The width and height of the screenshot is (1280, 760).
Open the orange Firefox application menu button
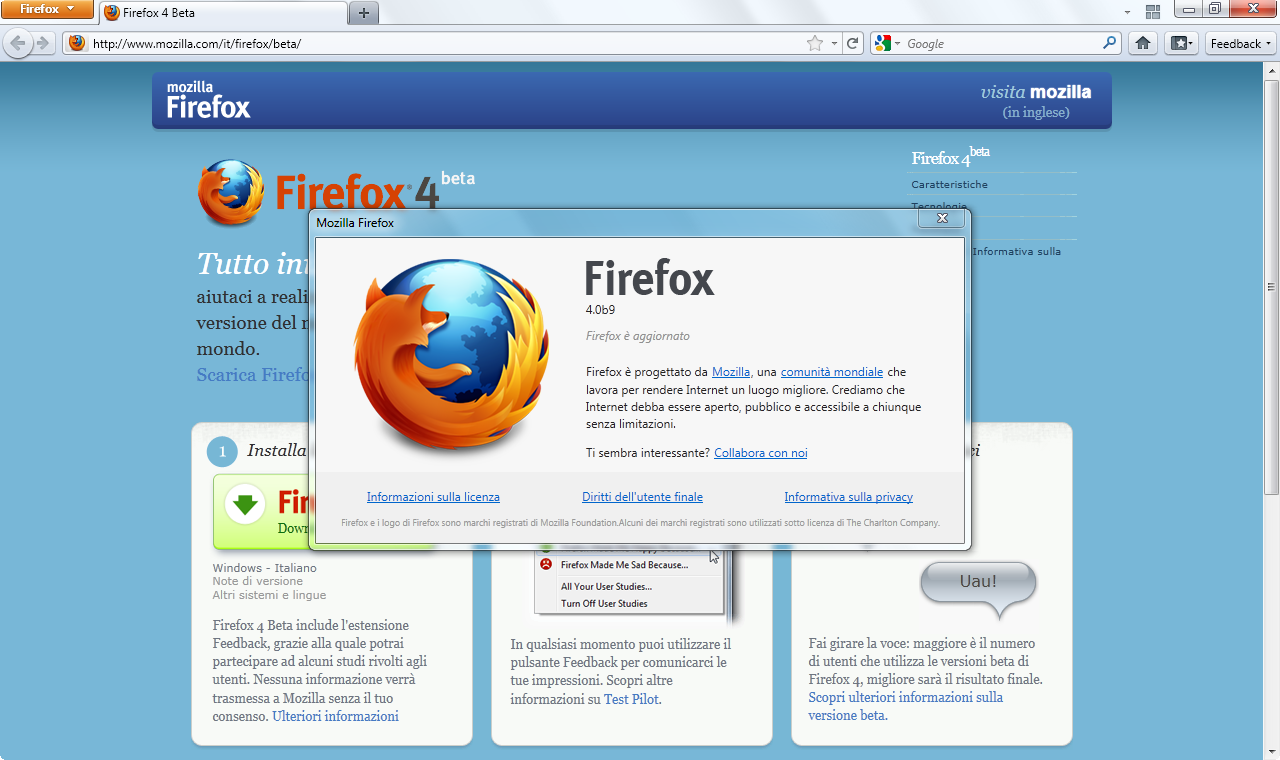pos(47,9)
